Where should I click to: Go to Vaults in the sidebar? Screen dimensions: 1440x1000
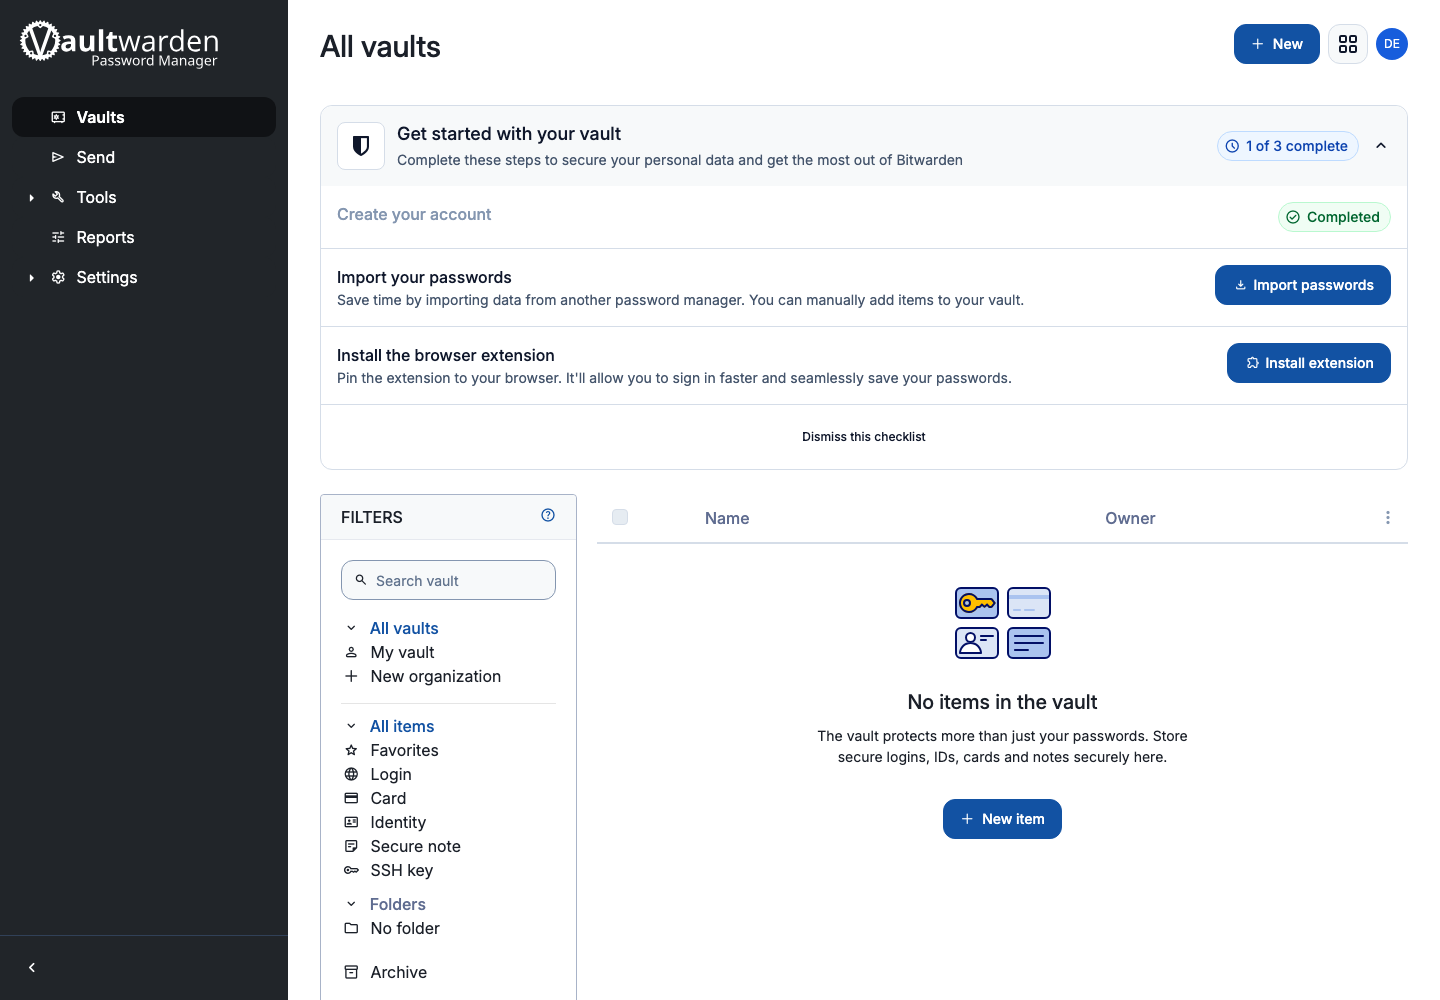pos(144,117)
